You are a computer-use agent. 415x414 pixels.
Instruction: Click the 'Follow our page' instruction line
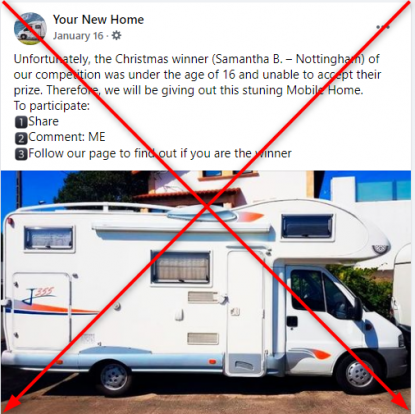160,153
